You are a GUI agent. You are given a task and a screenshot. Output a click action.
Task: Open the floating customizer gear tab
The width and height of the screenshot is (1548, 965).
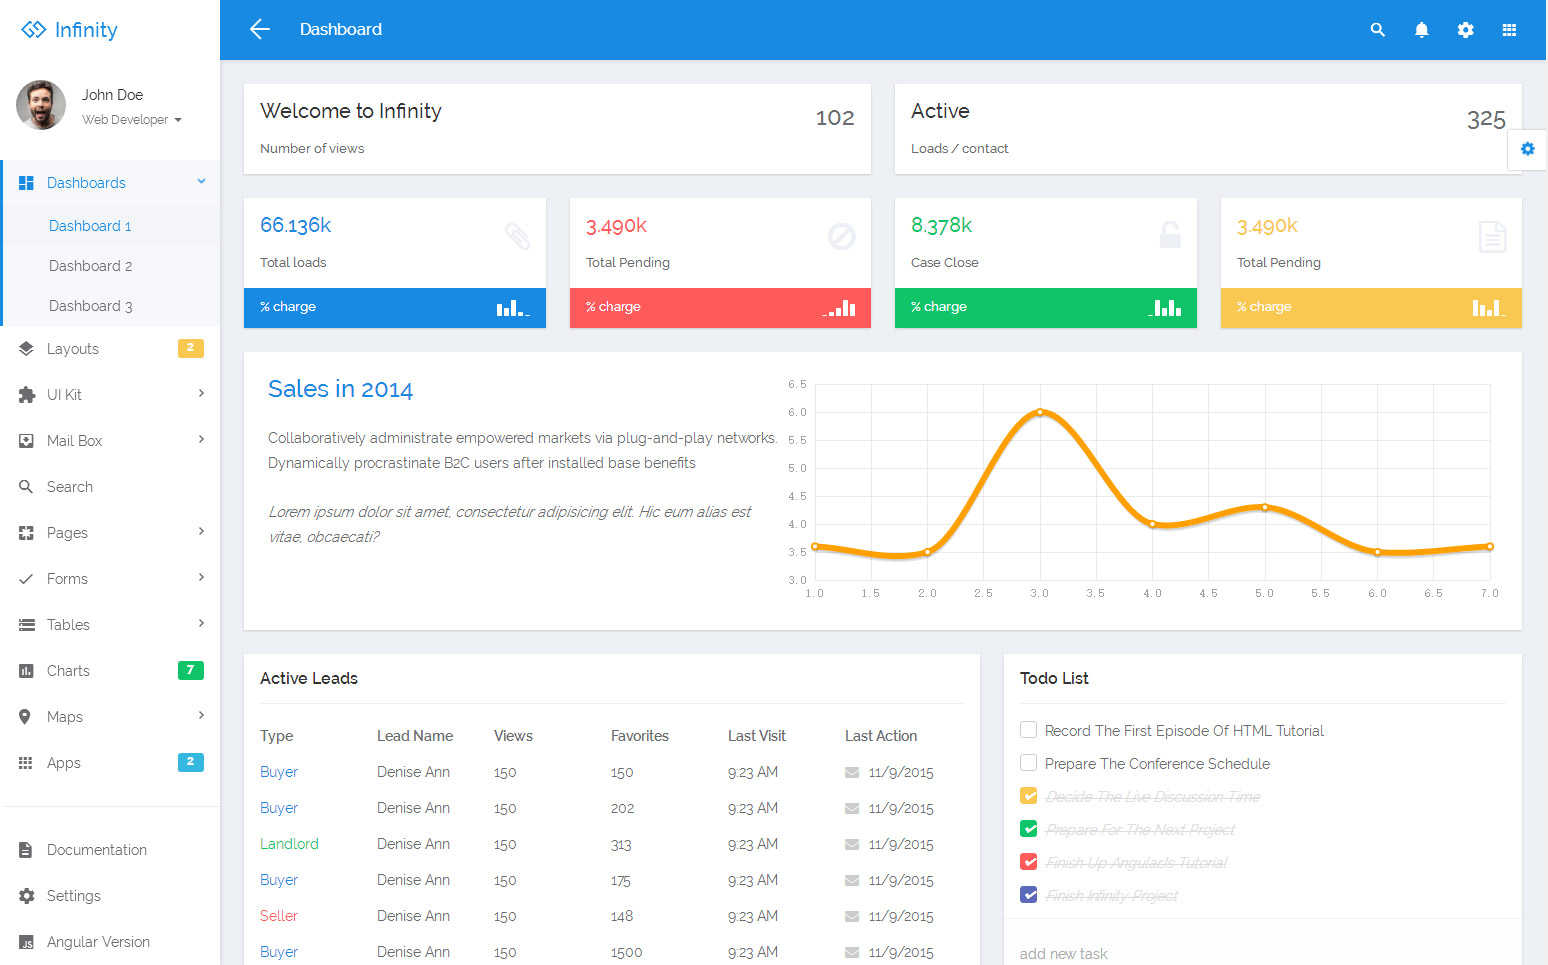1527,149
